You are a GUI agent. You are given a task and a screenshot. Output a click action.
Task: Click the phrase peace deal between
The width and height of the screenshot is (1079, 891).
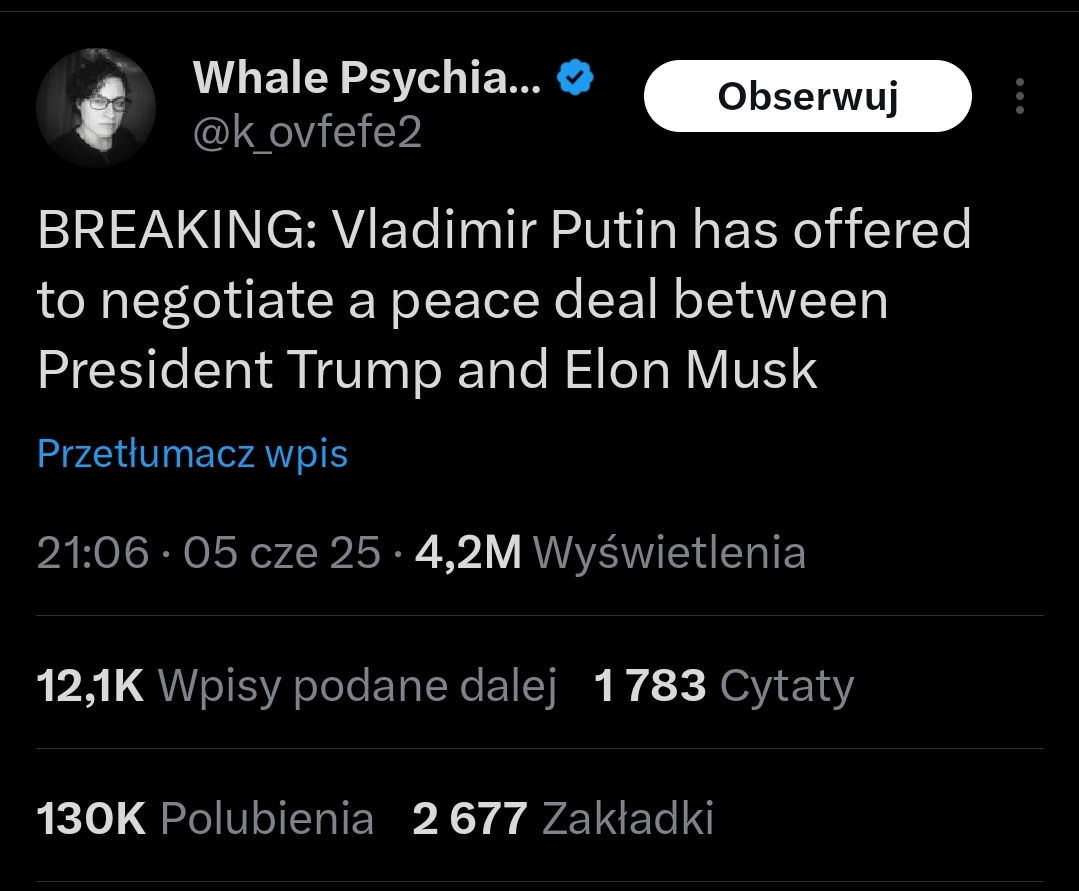(639, 301)
